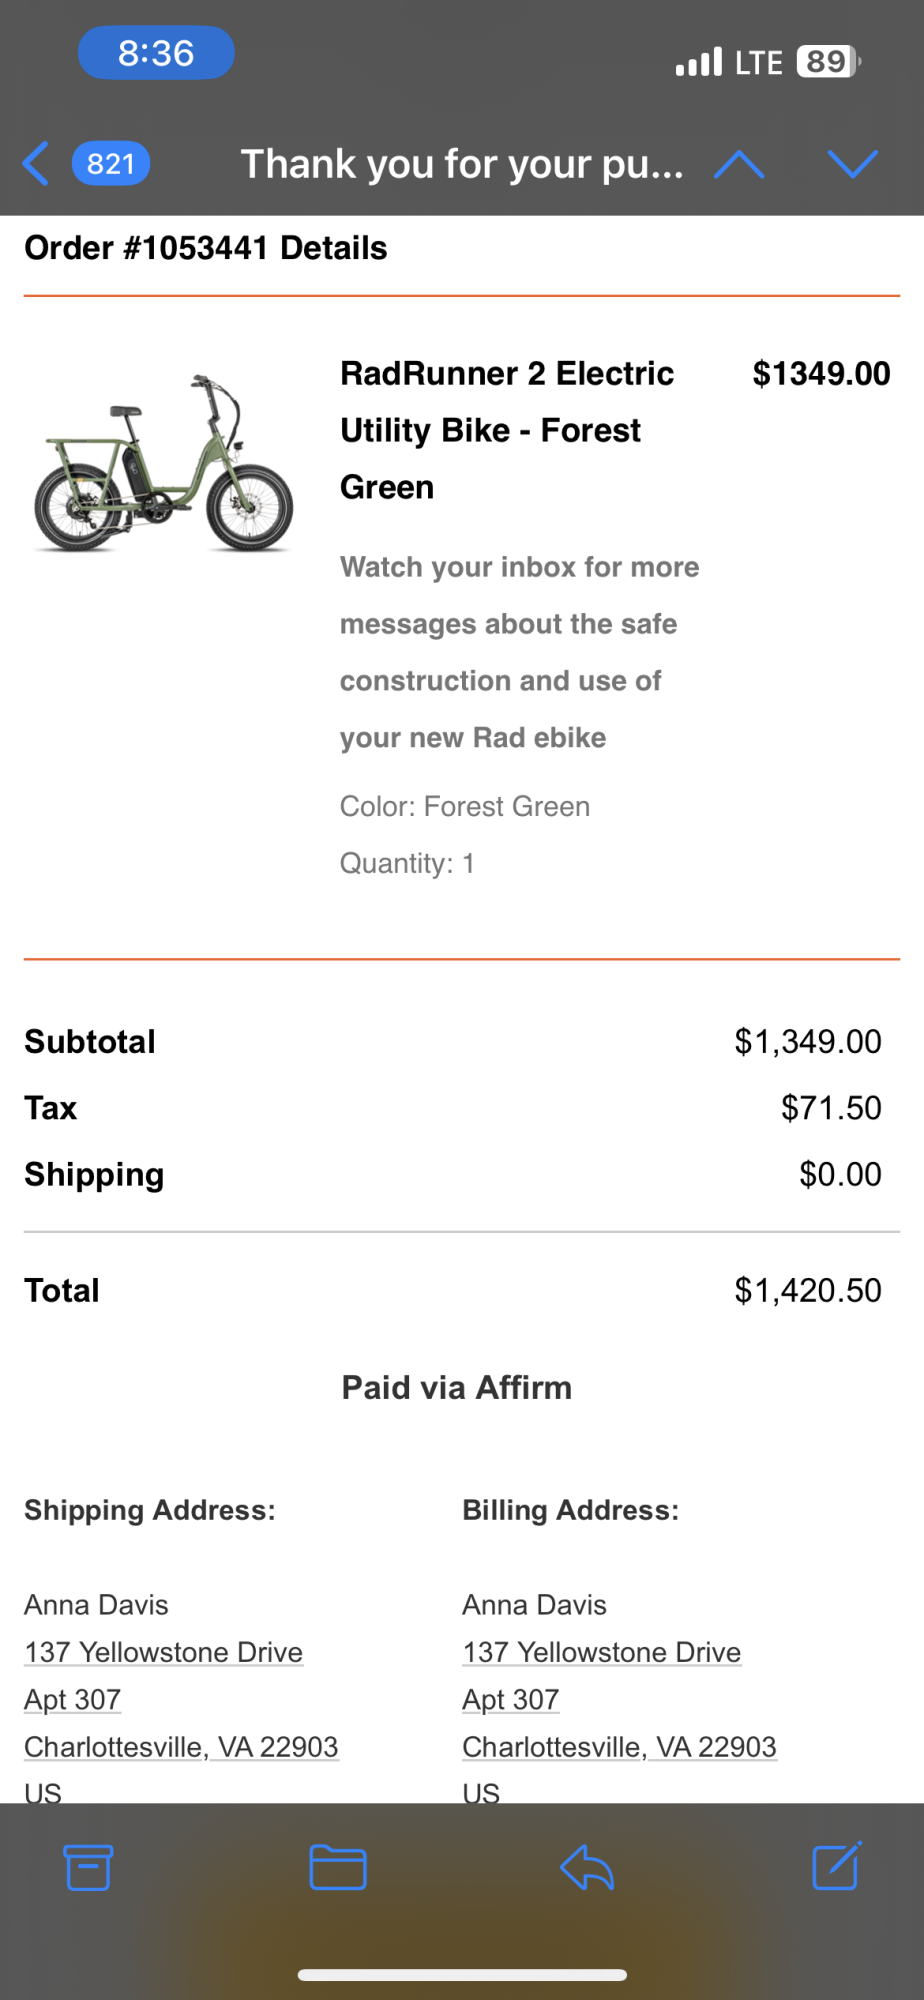The image size is (924, 2000).
Task: Tap the billing Apt 307 link
Action: [511, 1700]
